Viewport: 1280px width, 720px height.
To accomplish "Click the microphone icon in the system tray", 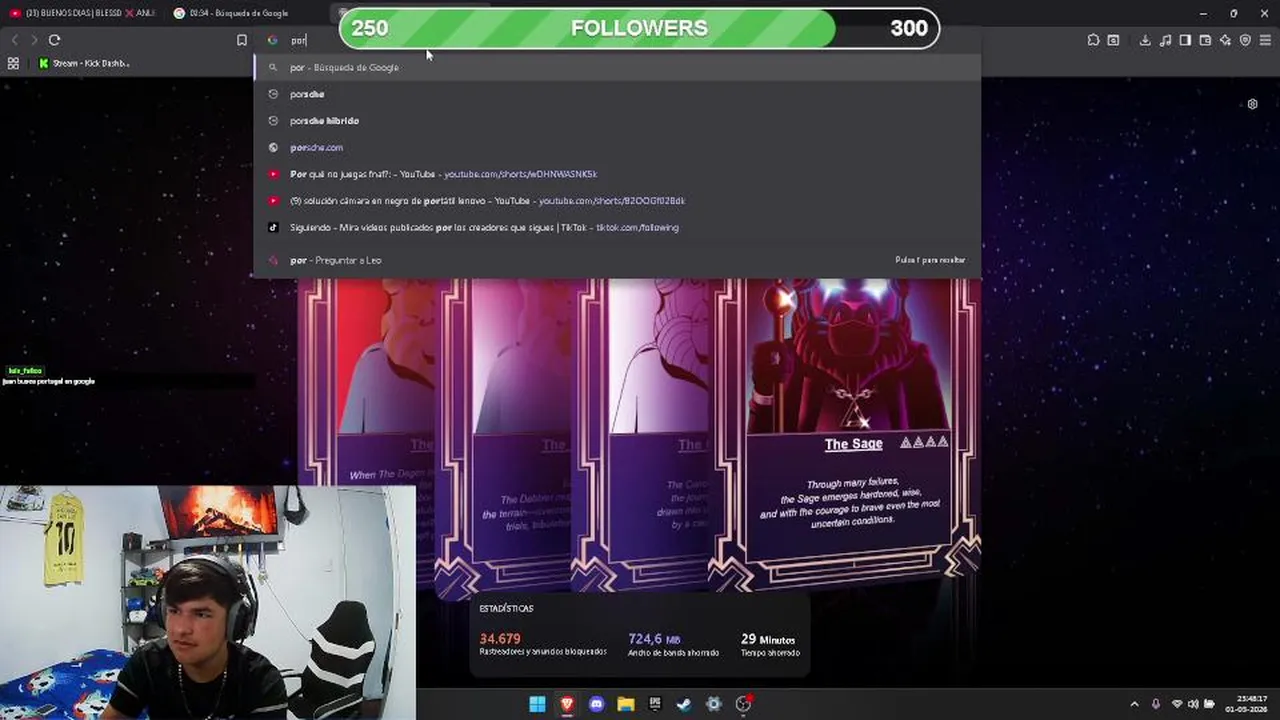I will [1156, 704].
